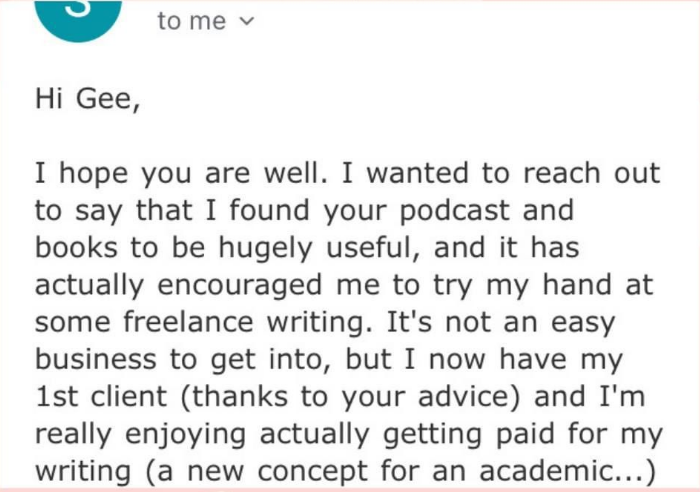
Task: Click the words "reach out" in first line
Action: click(592, 173)
